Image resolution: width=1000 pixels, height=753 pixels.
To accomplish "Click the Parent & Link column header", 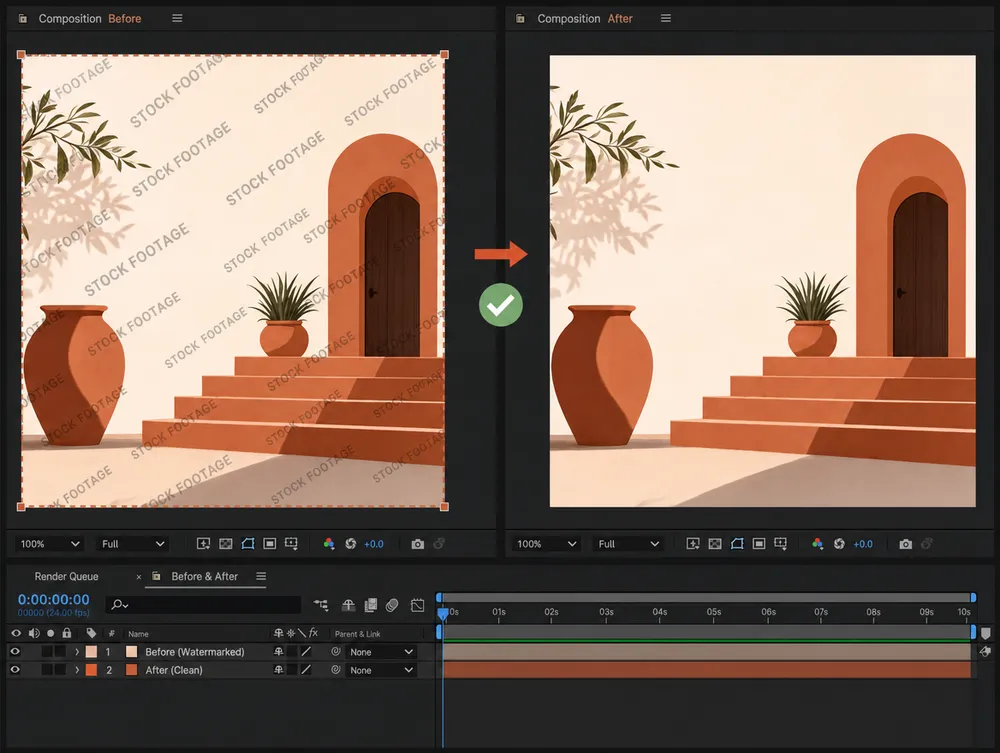I will (x=357, y=634).
